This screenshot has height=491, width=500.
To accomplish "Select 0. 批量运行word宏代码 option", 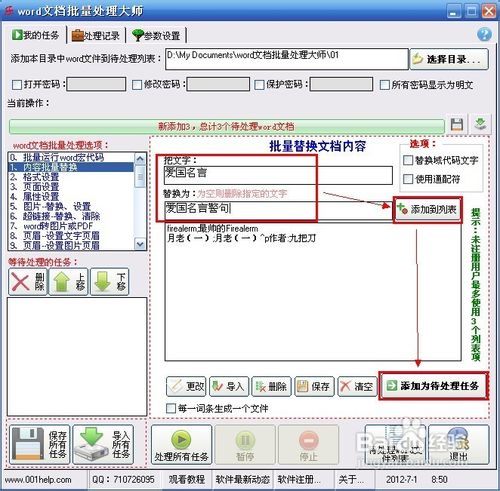I will point(71,157).
